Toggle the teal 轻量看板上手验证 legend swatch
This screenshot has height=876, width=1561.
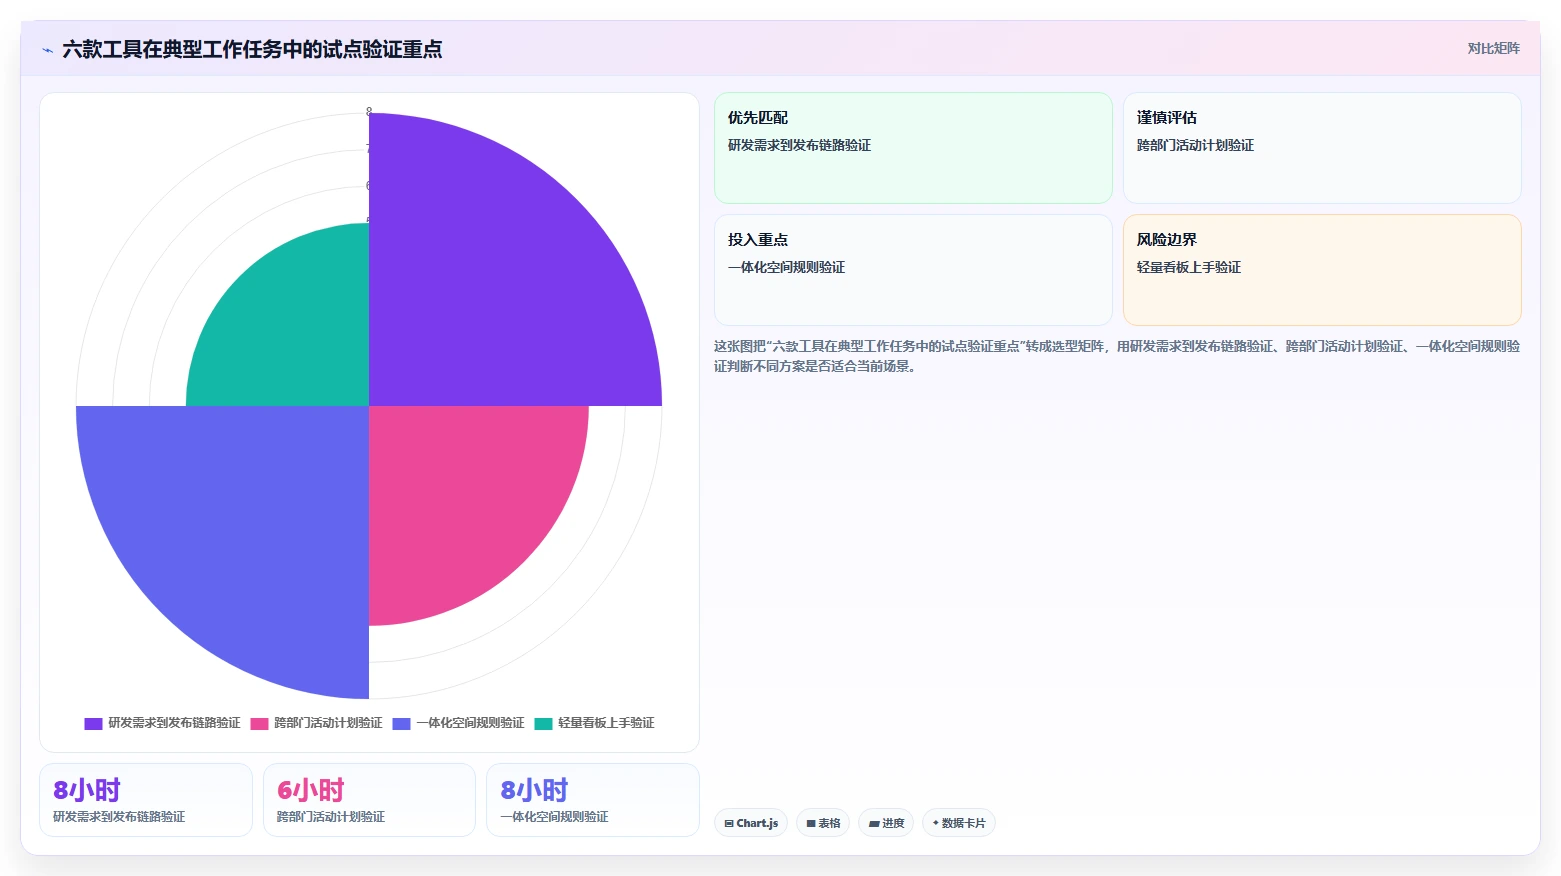click(543, 723)
